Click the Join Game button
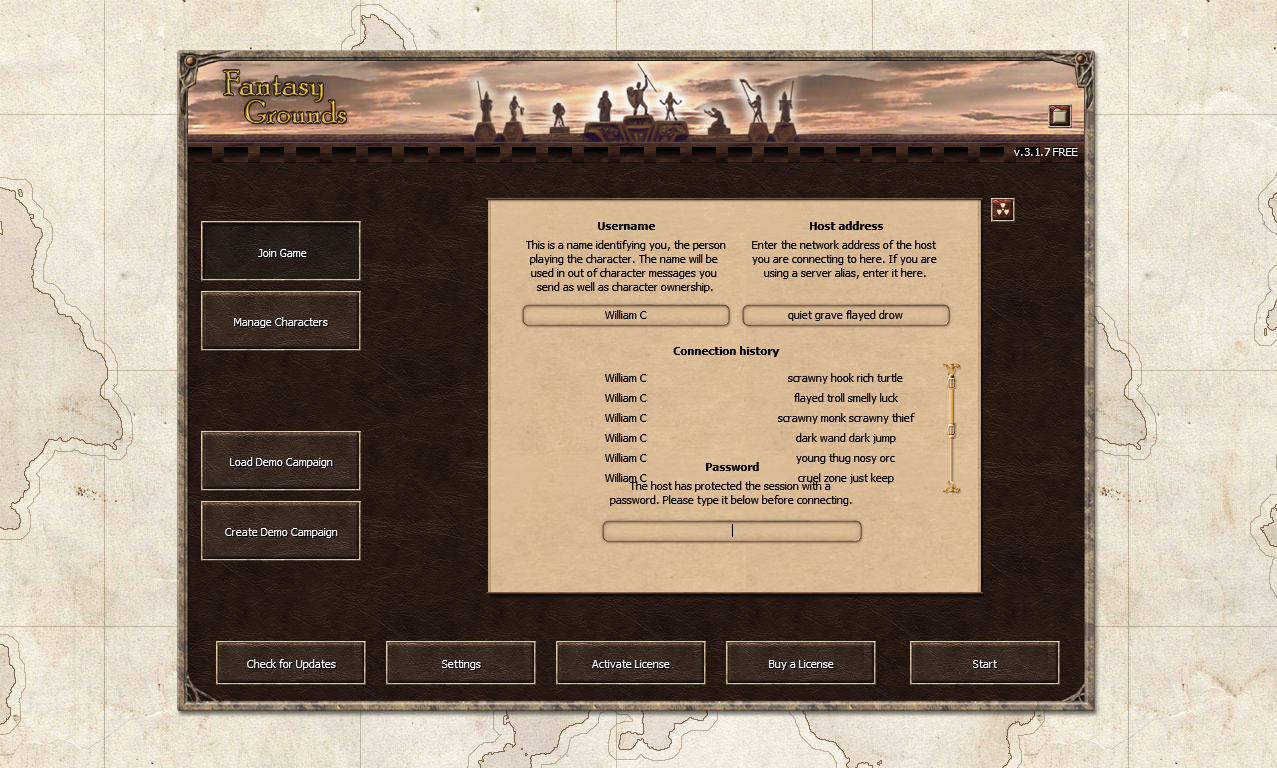The height and width of the screenshot is (768, 1277). (x=281, y=252)
